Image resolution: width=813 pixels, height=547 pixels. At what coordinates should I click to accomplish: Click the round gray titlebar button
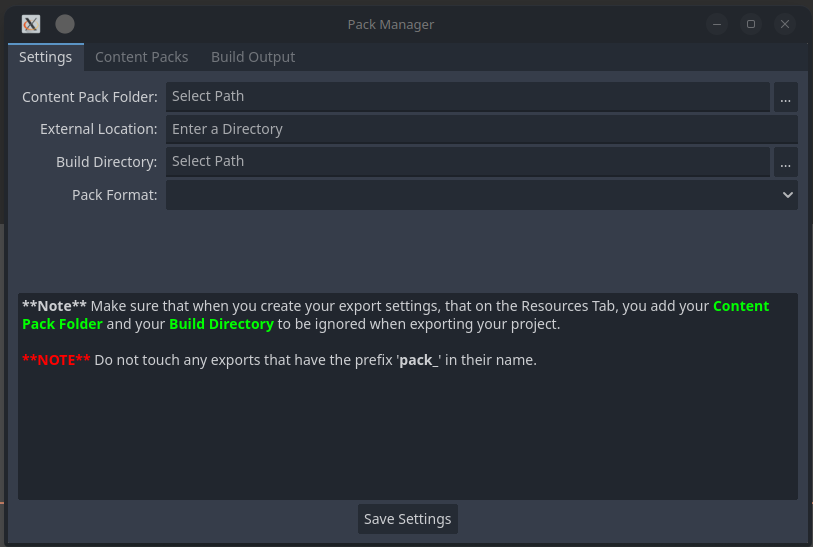click(65, 24)
